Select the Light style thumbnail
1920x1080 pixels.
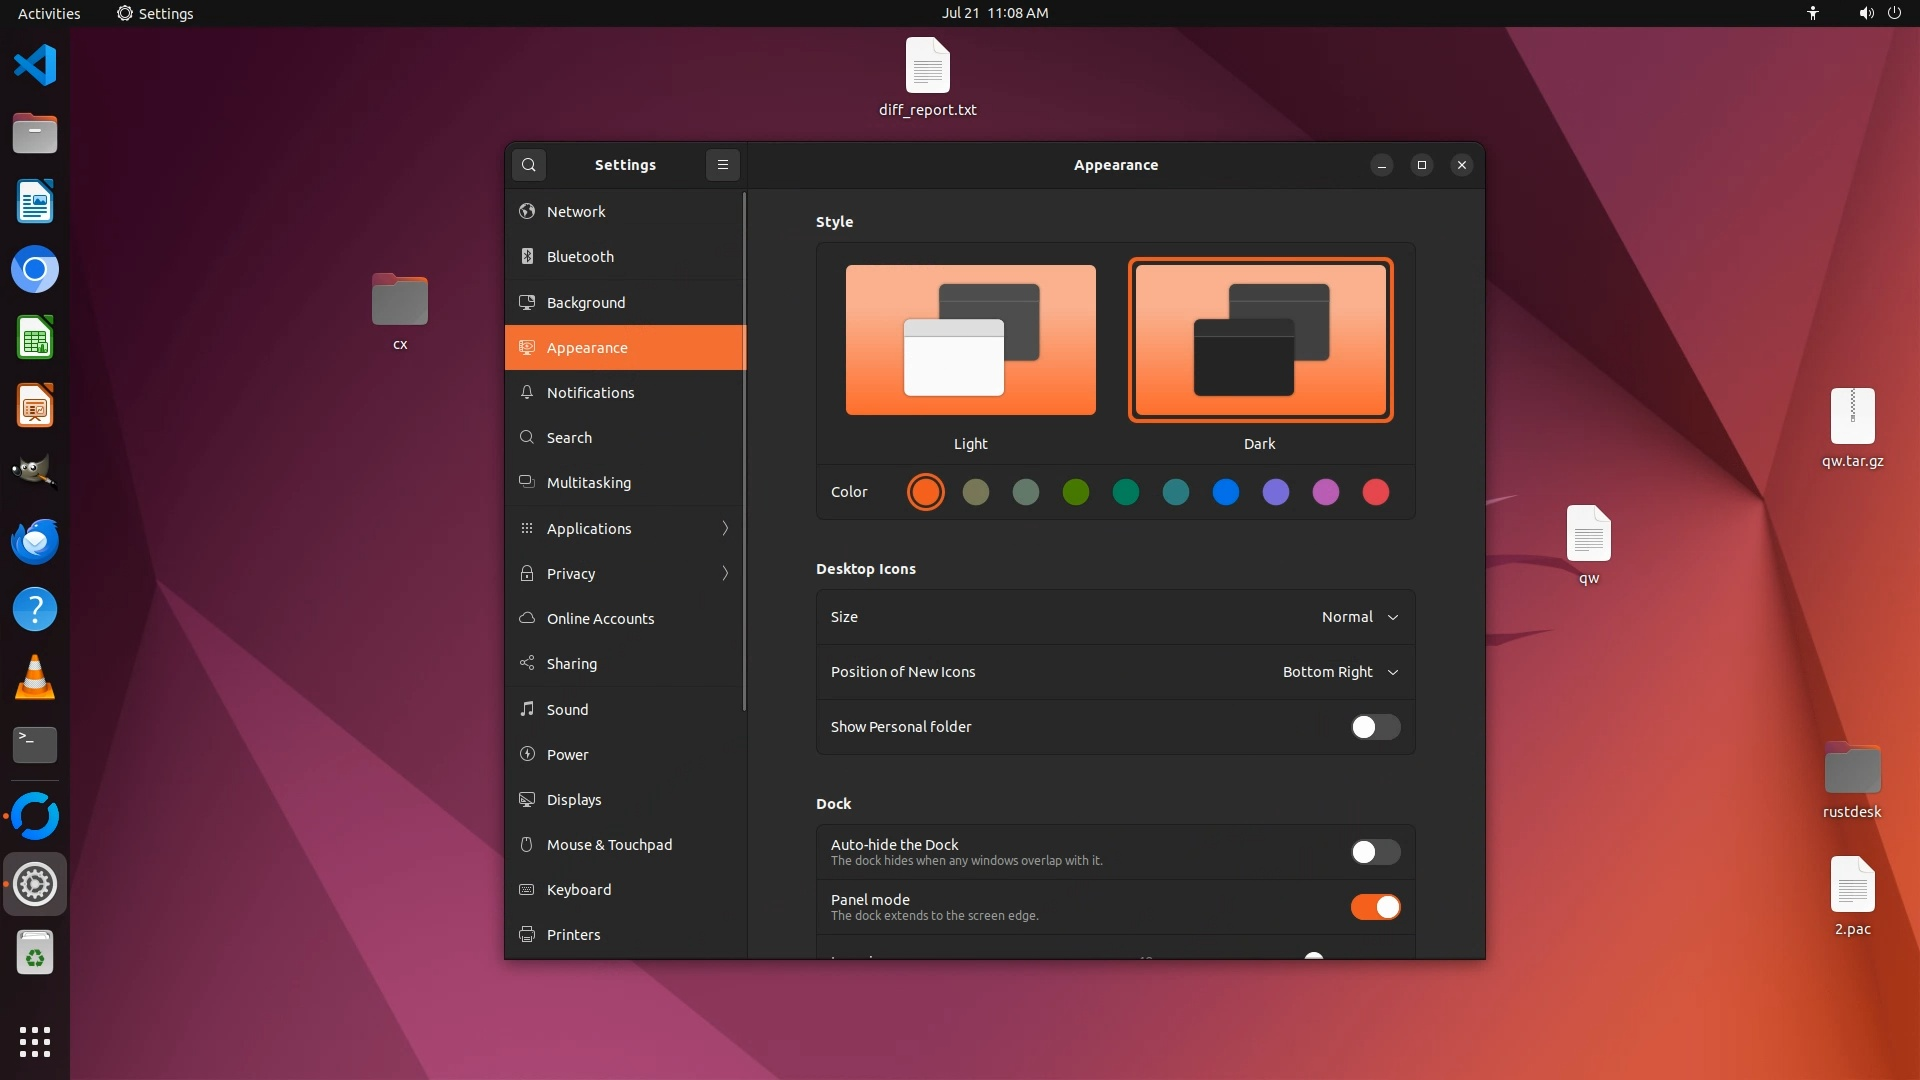970,340
